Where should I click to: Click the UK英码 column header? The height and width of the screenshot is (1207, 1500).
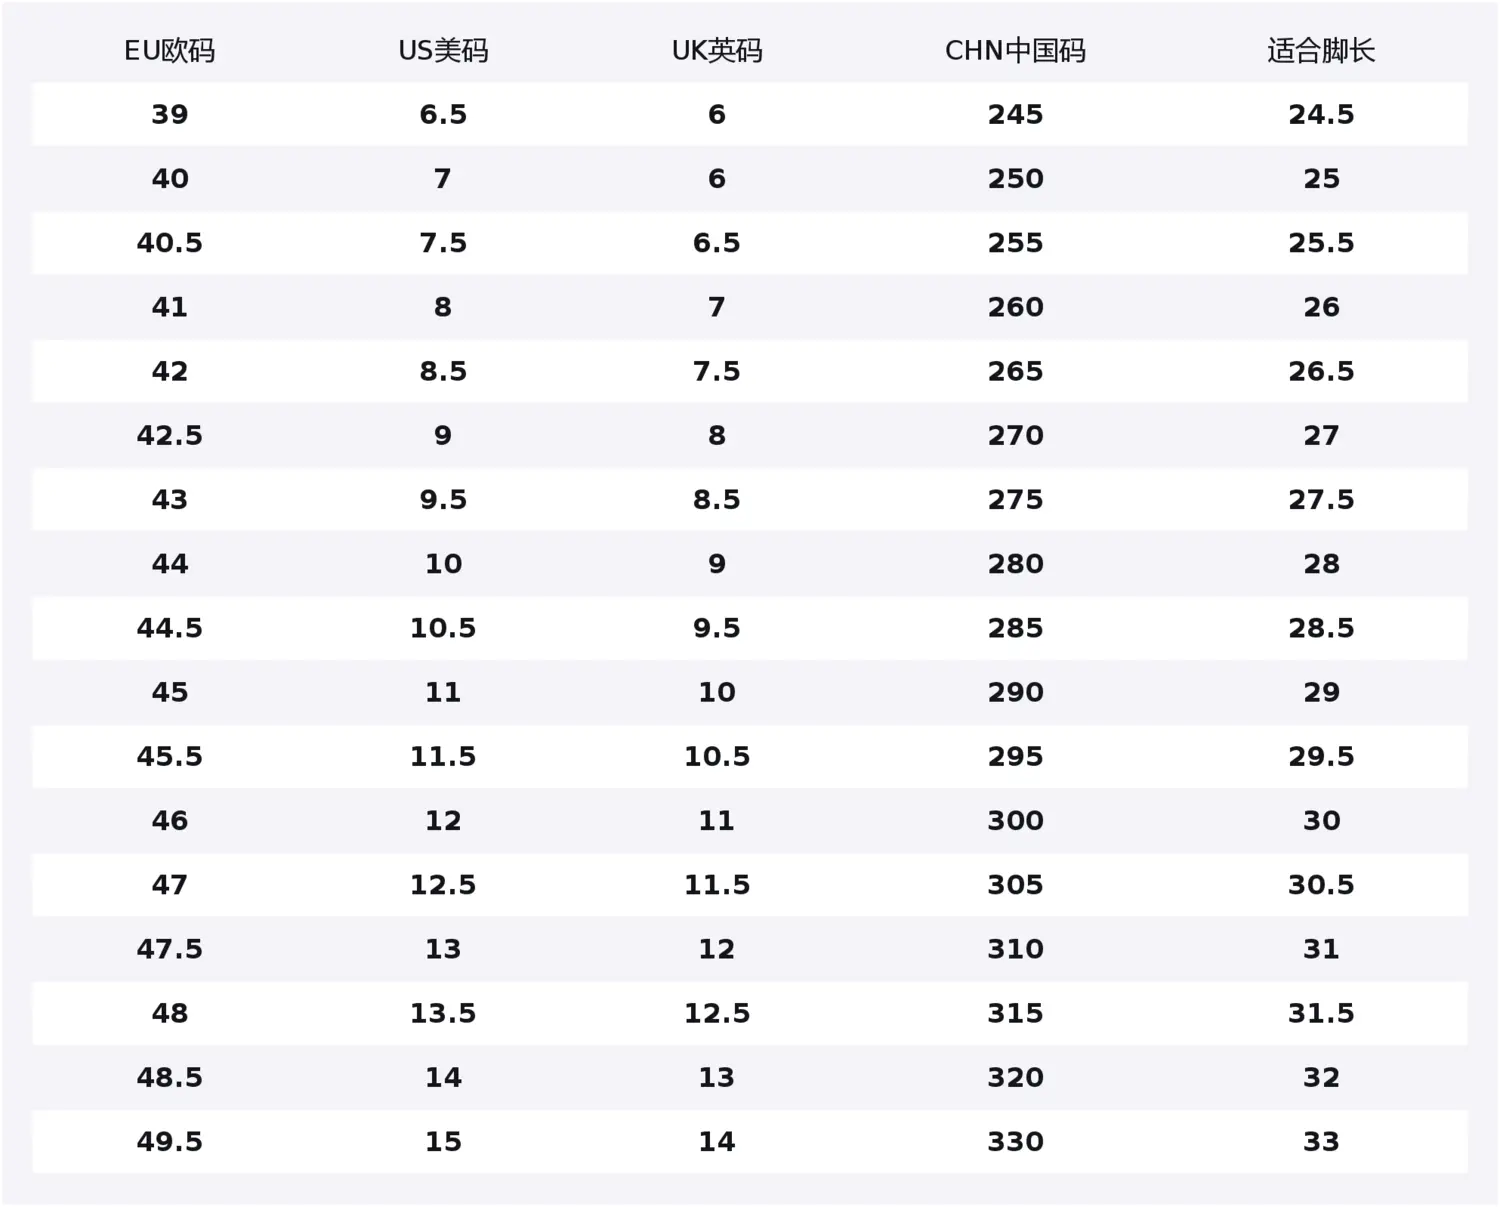[x=717, y=51]
